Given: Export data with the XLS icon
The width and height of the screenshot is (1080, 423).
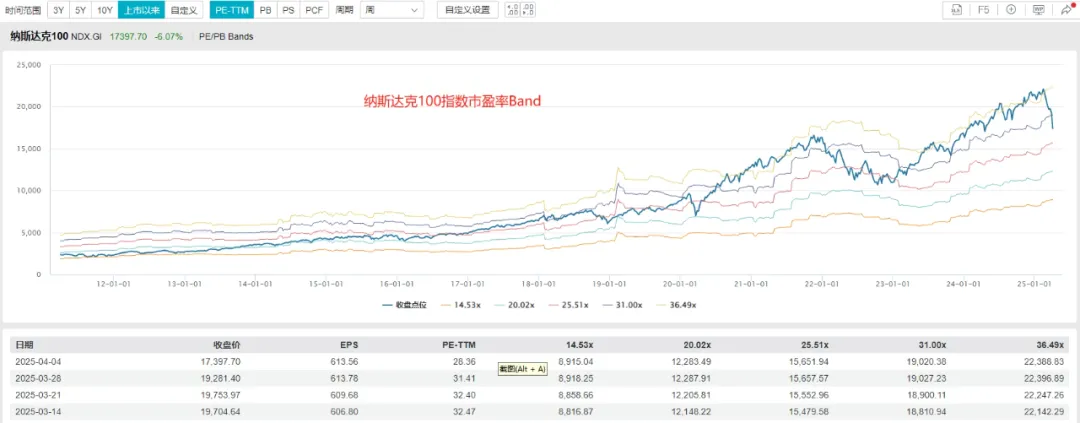Looking at the screenshot, I should click(x=956, y=10).
